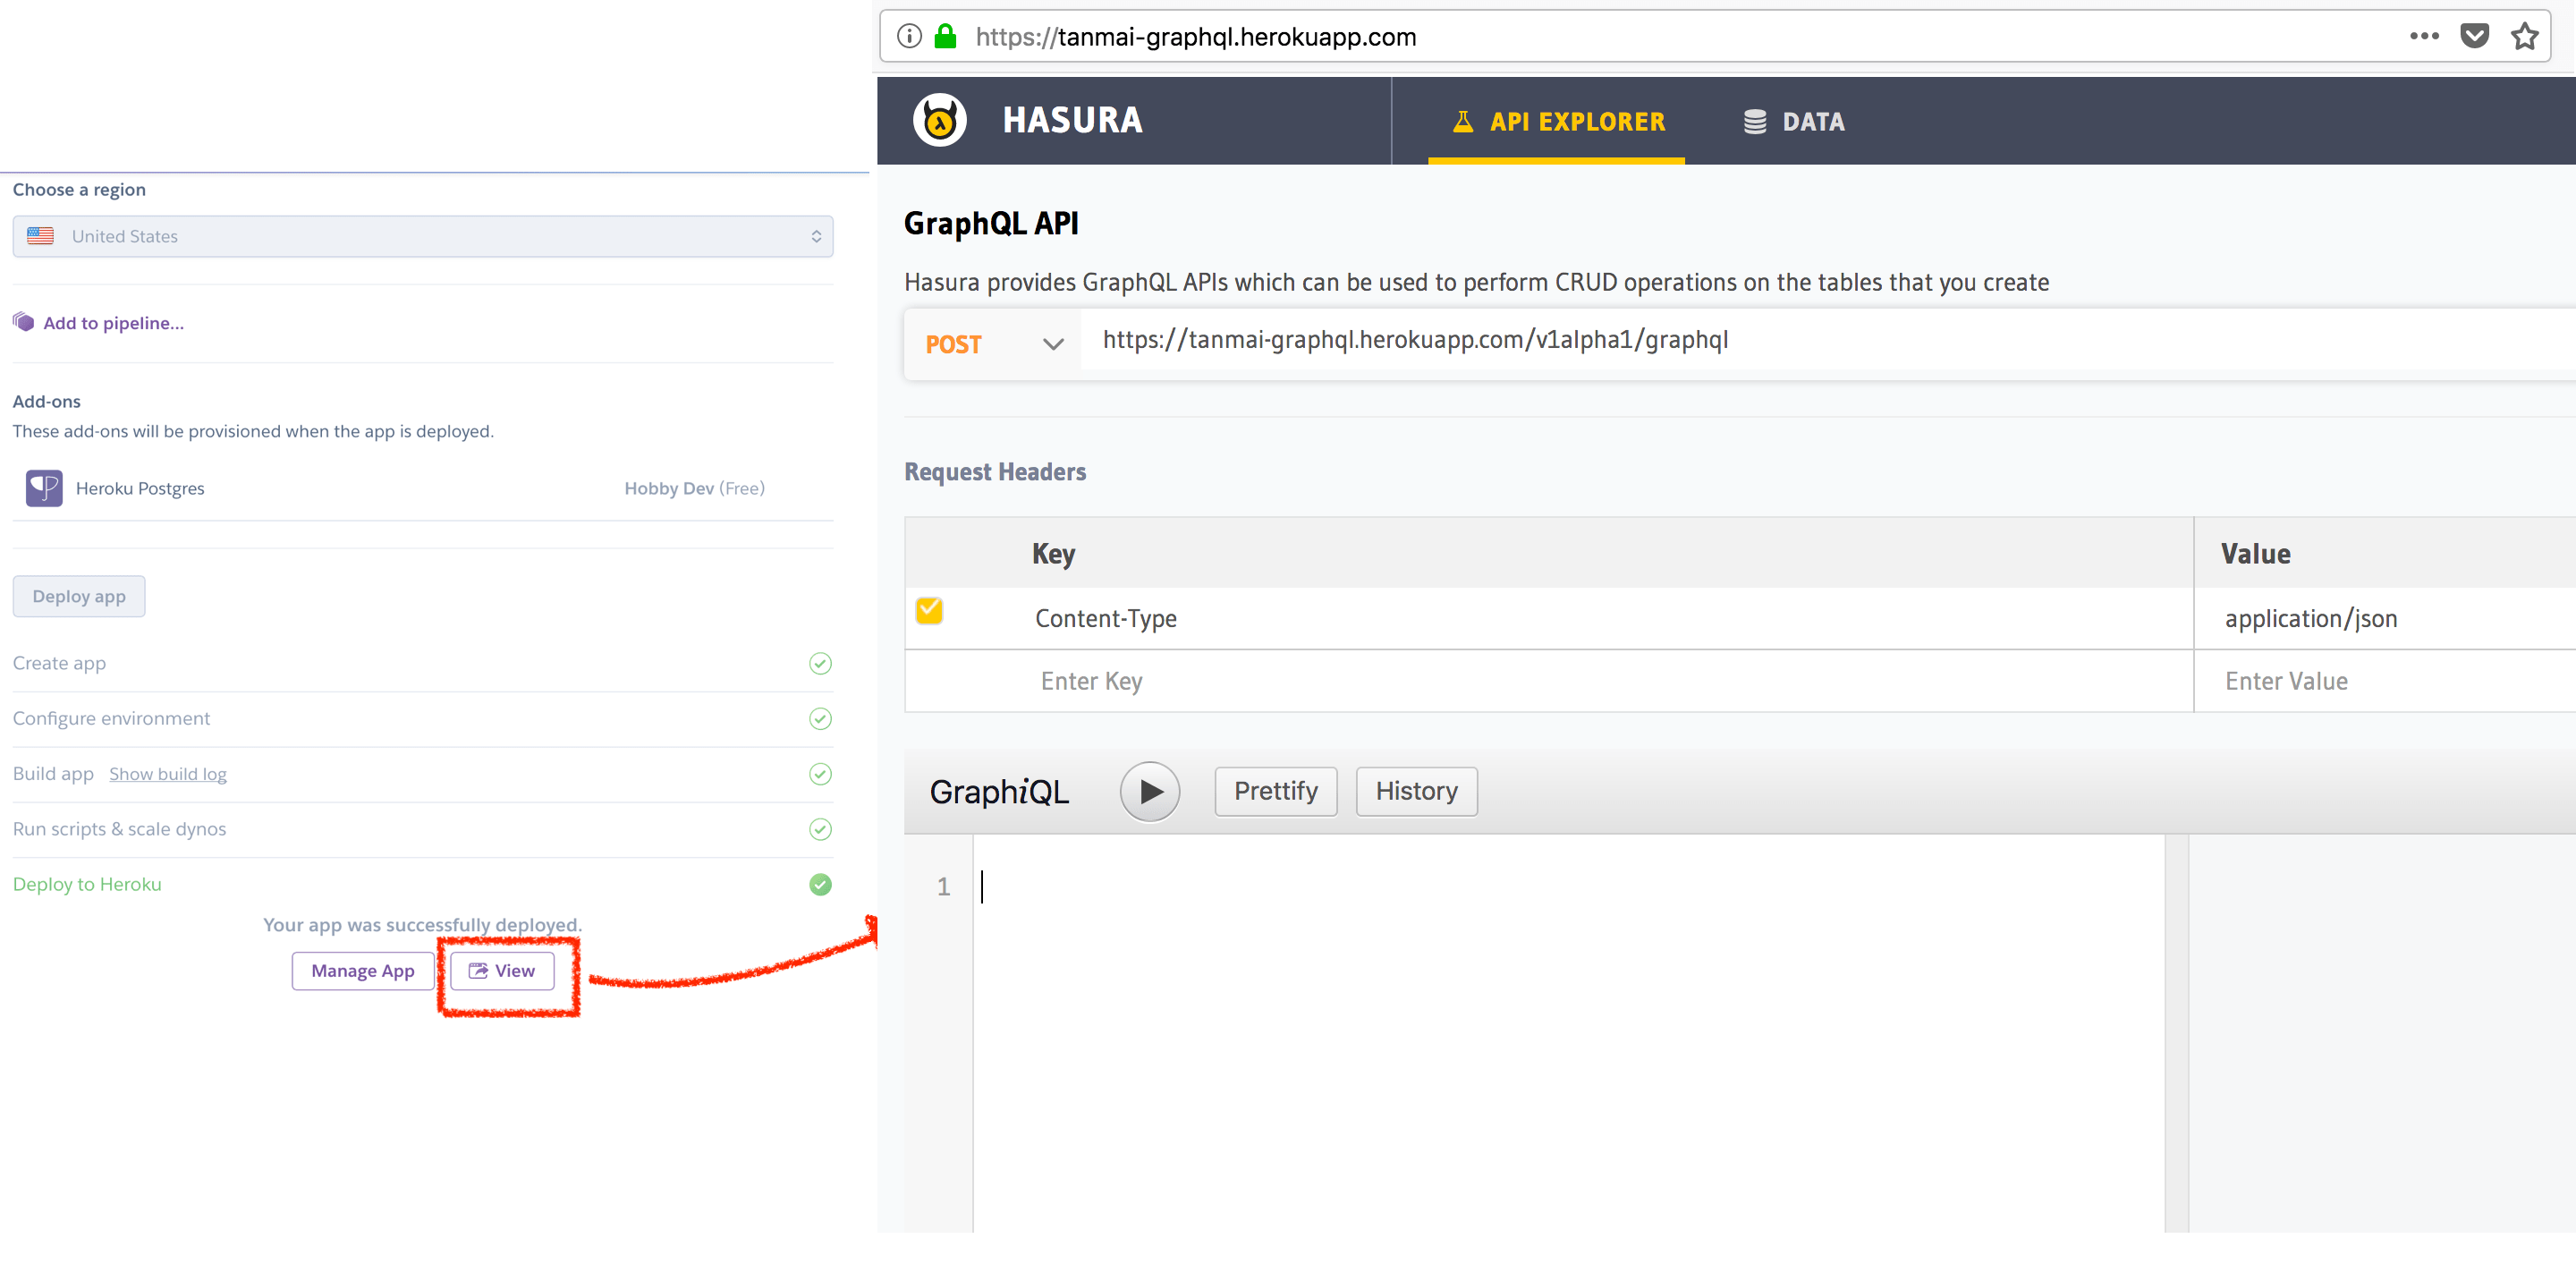Bookmark page with the star icon
Screen dimensions: 2576x1264
tap(2524, 36)
